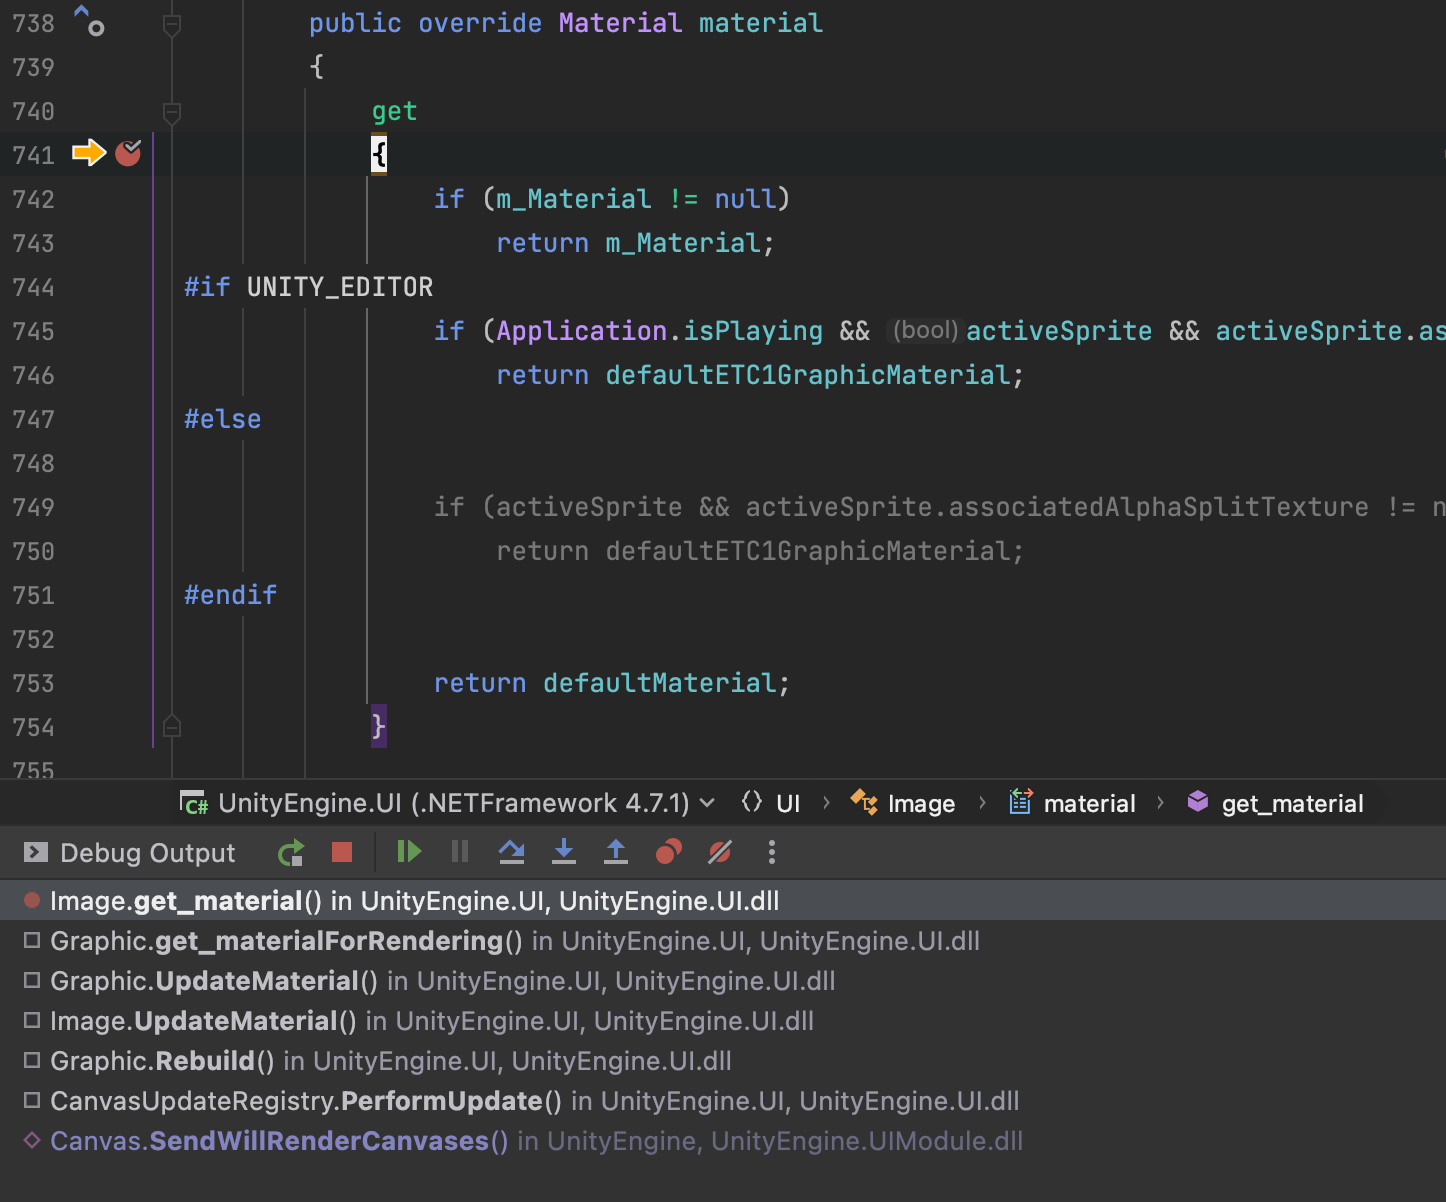Select the Canvas.SendWillRenderCanvases() stack frame

click(x=723, y=1141)
